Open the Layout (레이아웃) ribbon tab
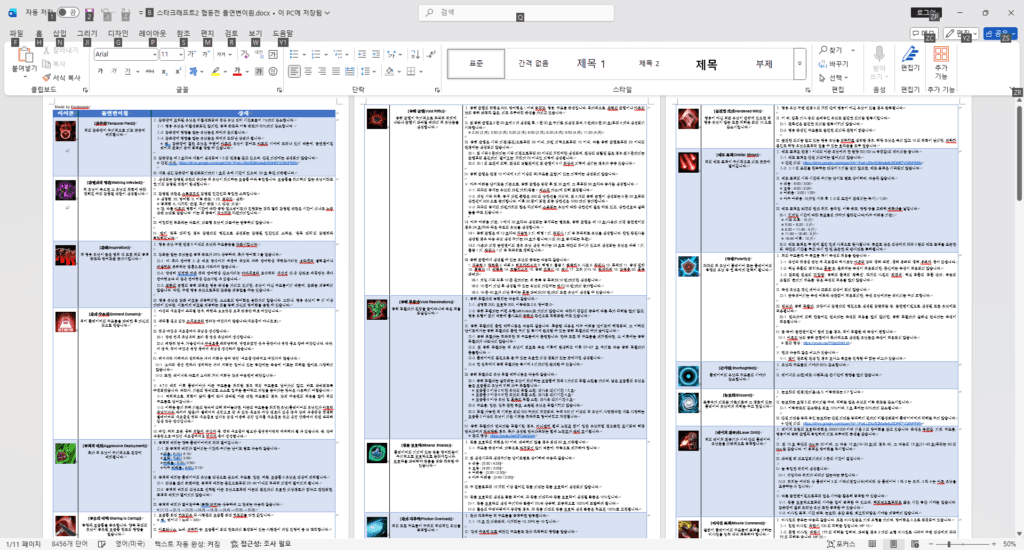Viewport: 1024px width, 550px height. point(152,33)
